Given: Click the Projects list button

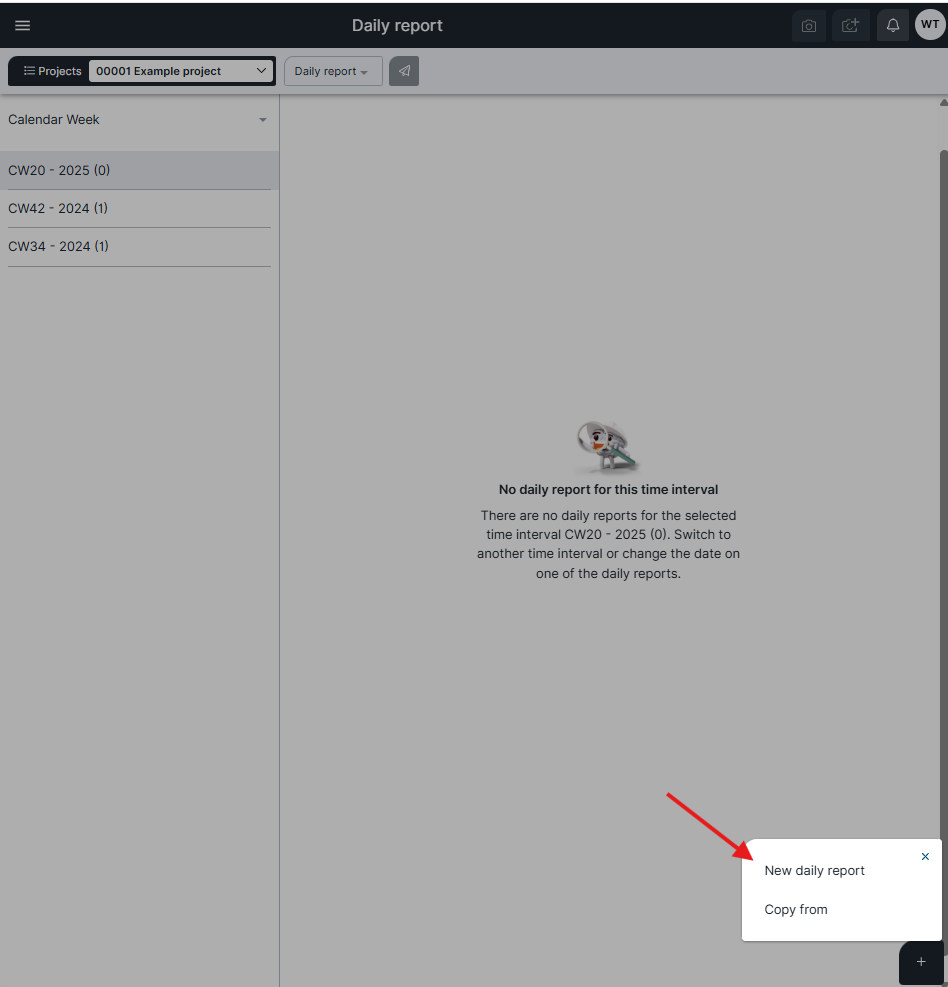Looking at the screenshot, I should coord(52,71).
